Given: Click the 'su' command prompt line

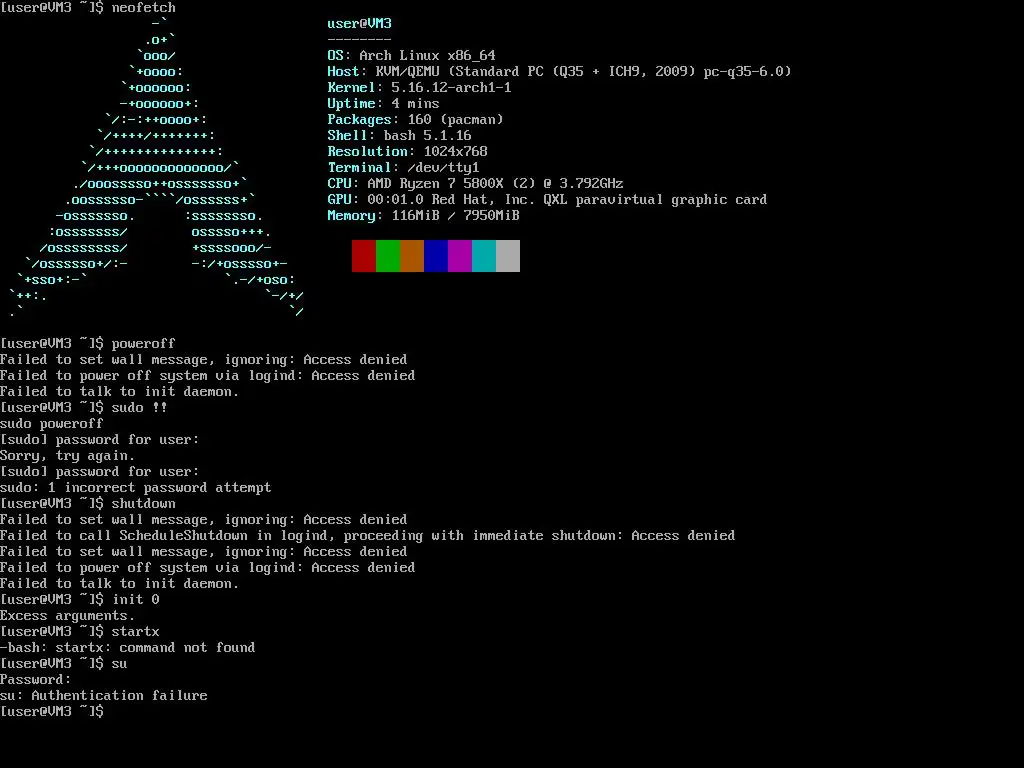Looking at the screenshot, I should pos(63,664).
